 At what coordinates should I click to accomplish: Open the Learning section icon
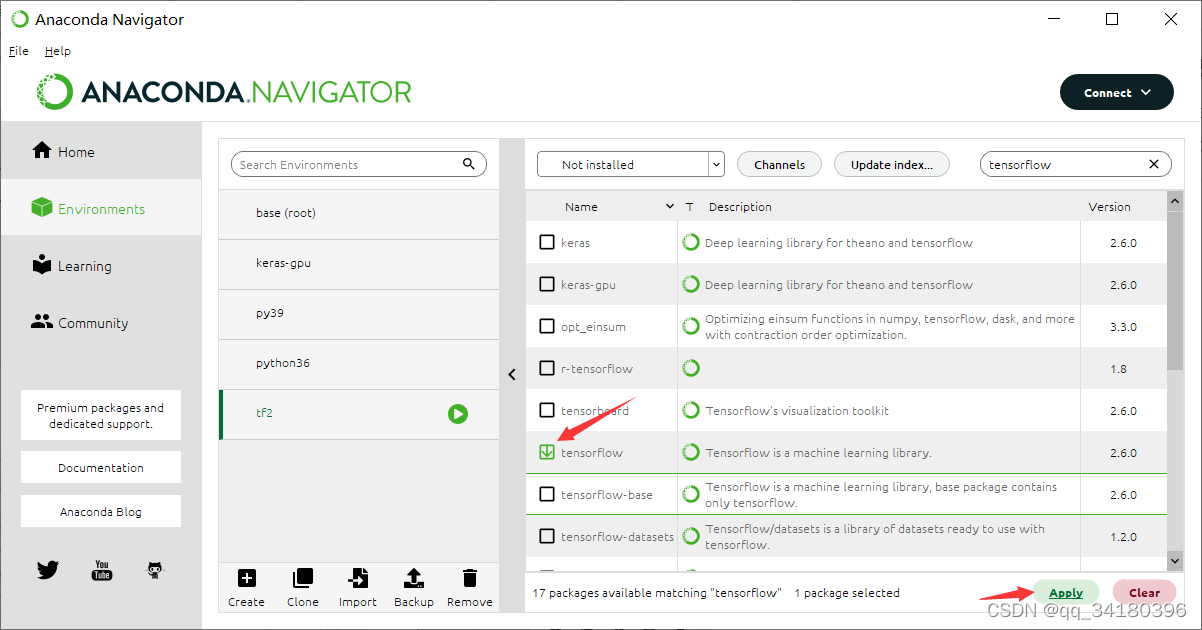tap(42, 265)
